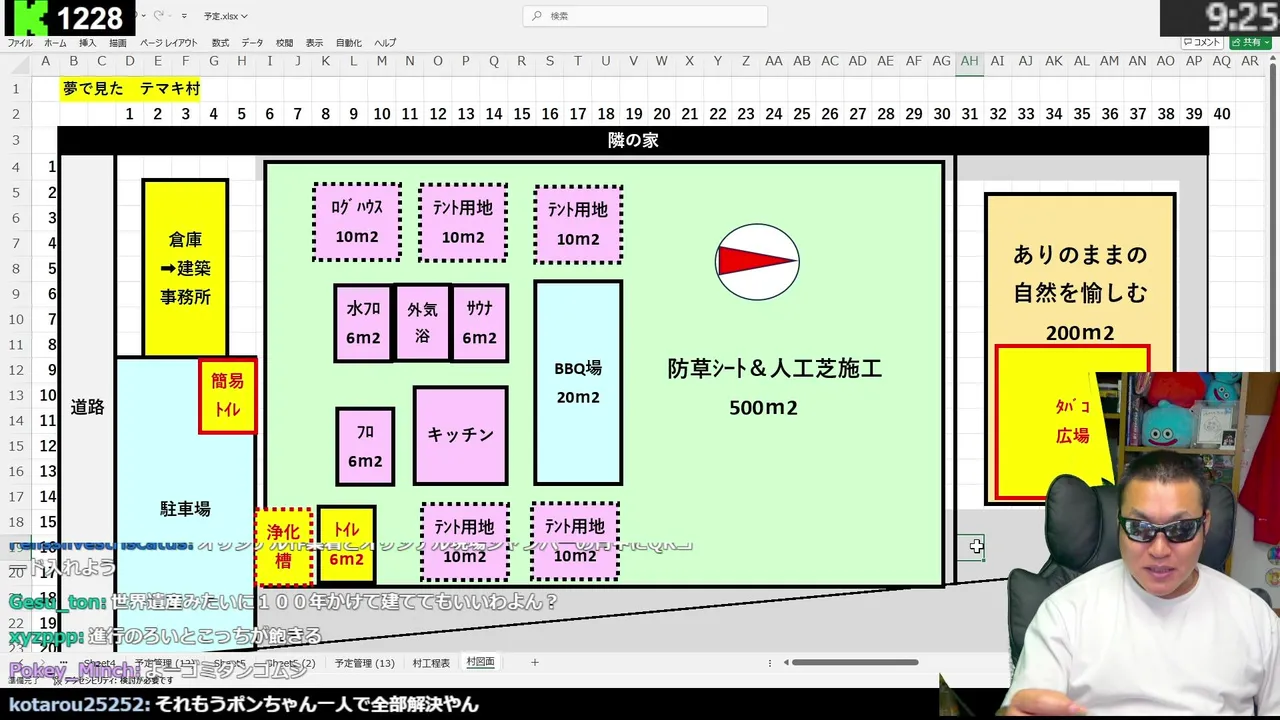
Task: Click the red north arrow compass shape
Action: 757,262
